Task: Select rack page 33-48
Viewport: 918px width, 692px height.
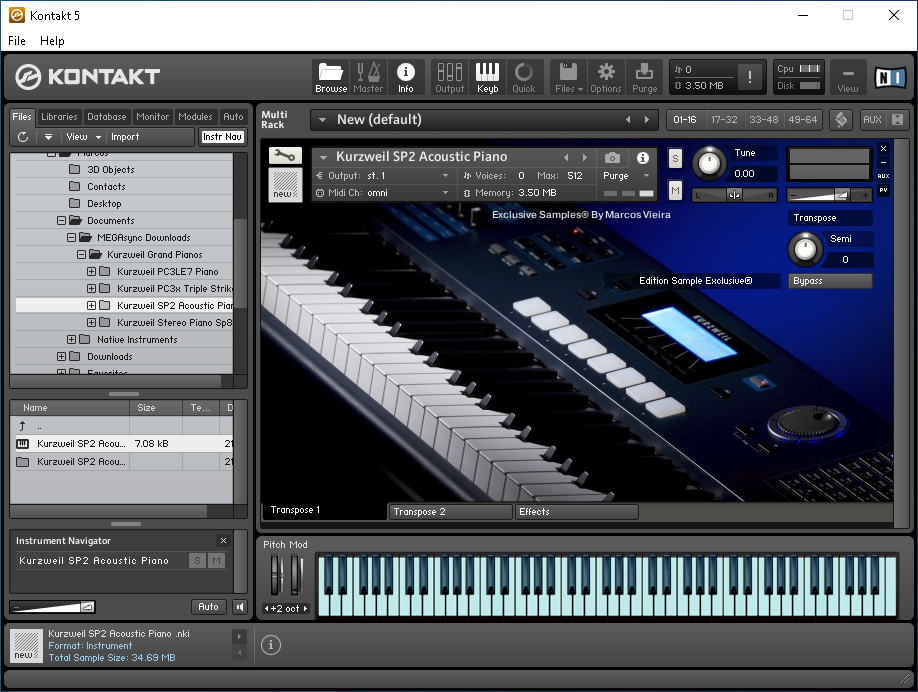Action: 763,119
